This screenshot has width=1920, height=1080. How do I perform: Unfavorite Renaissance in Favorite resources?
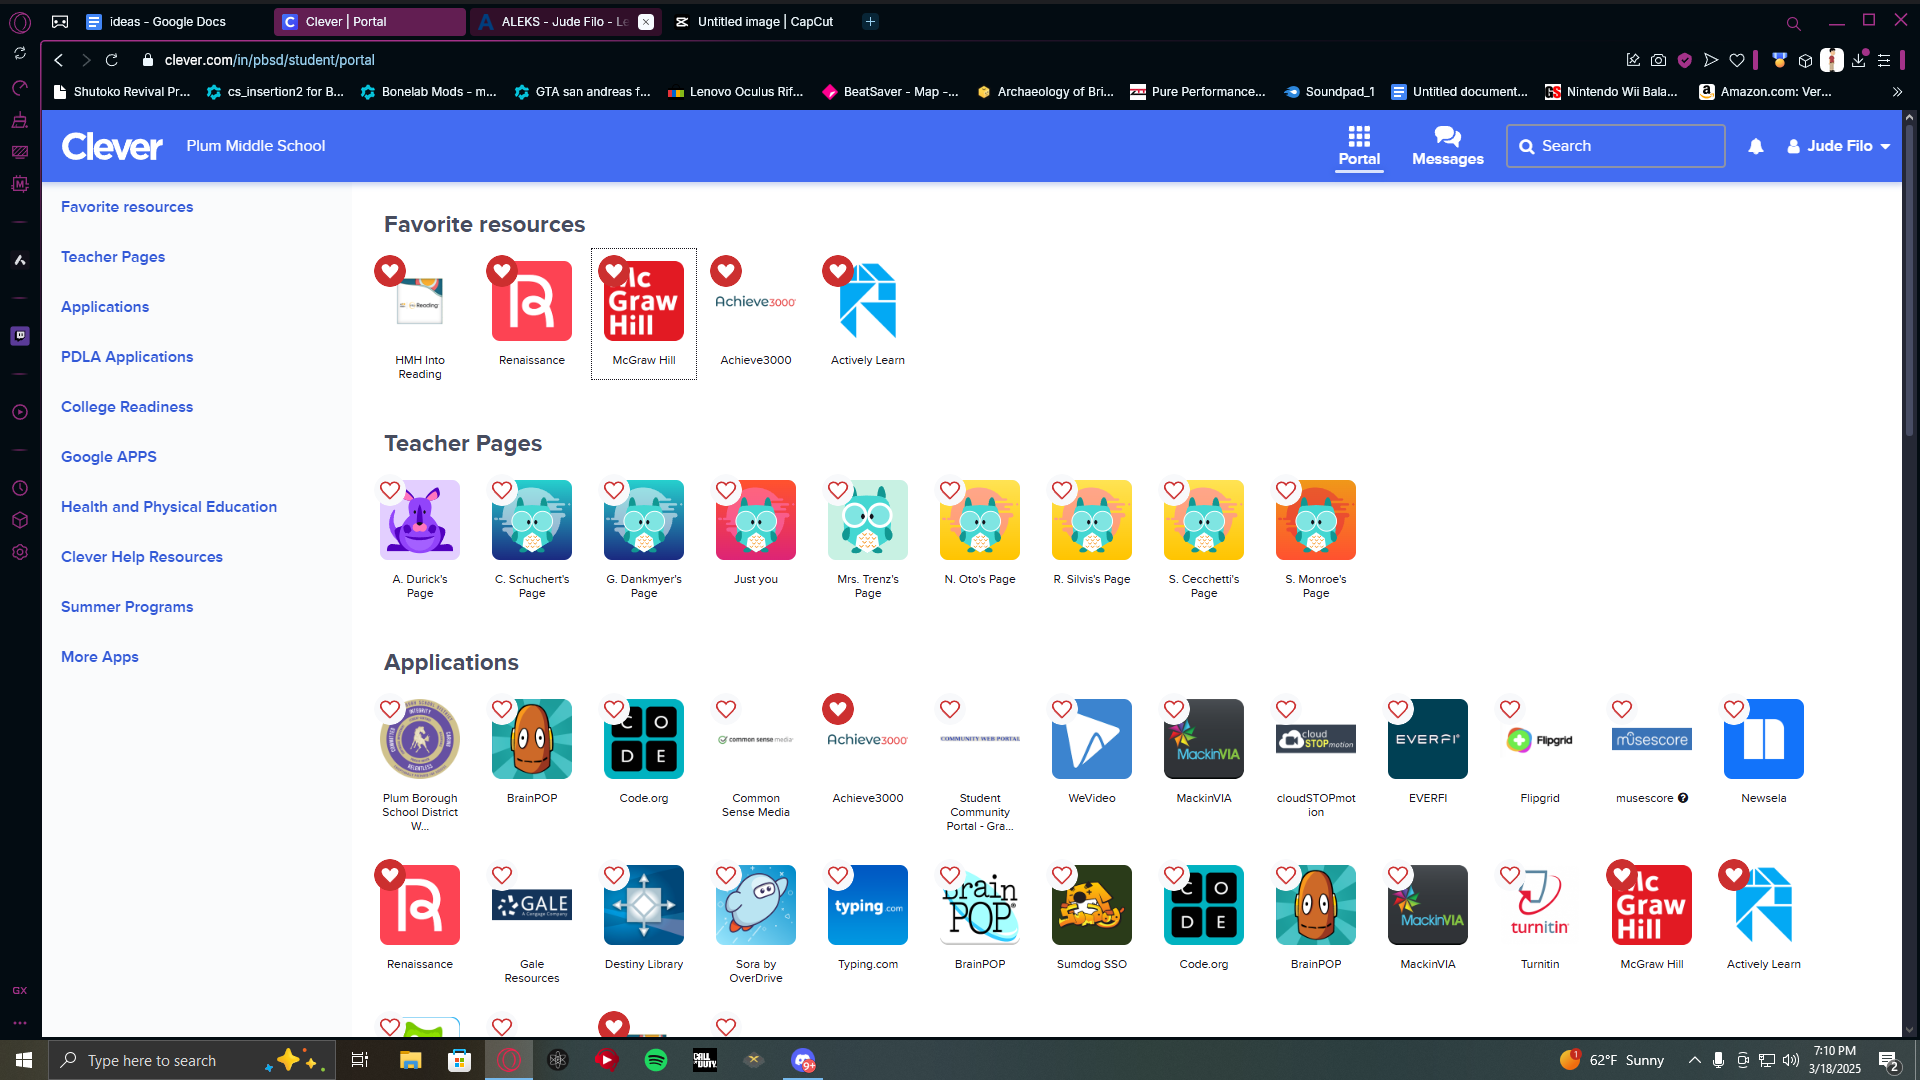point(502,270)
